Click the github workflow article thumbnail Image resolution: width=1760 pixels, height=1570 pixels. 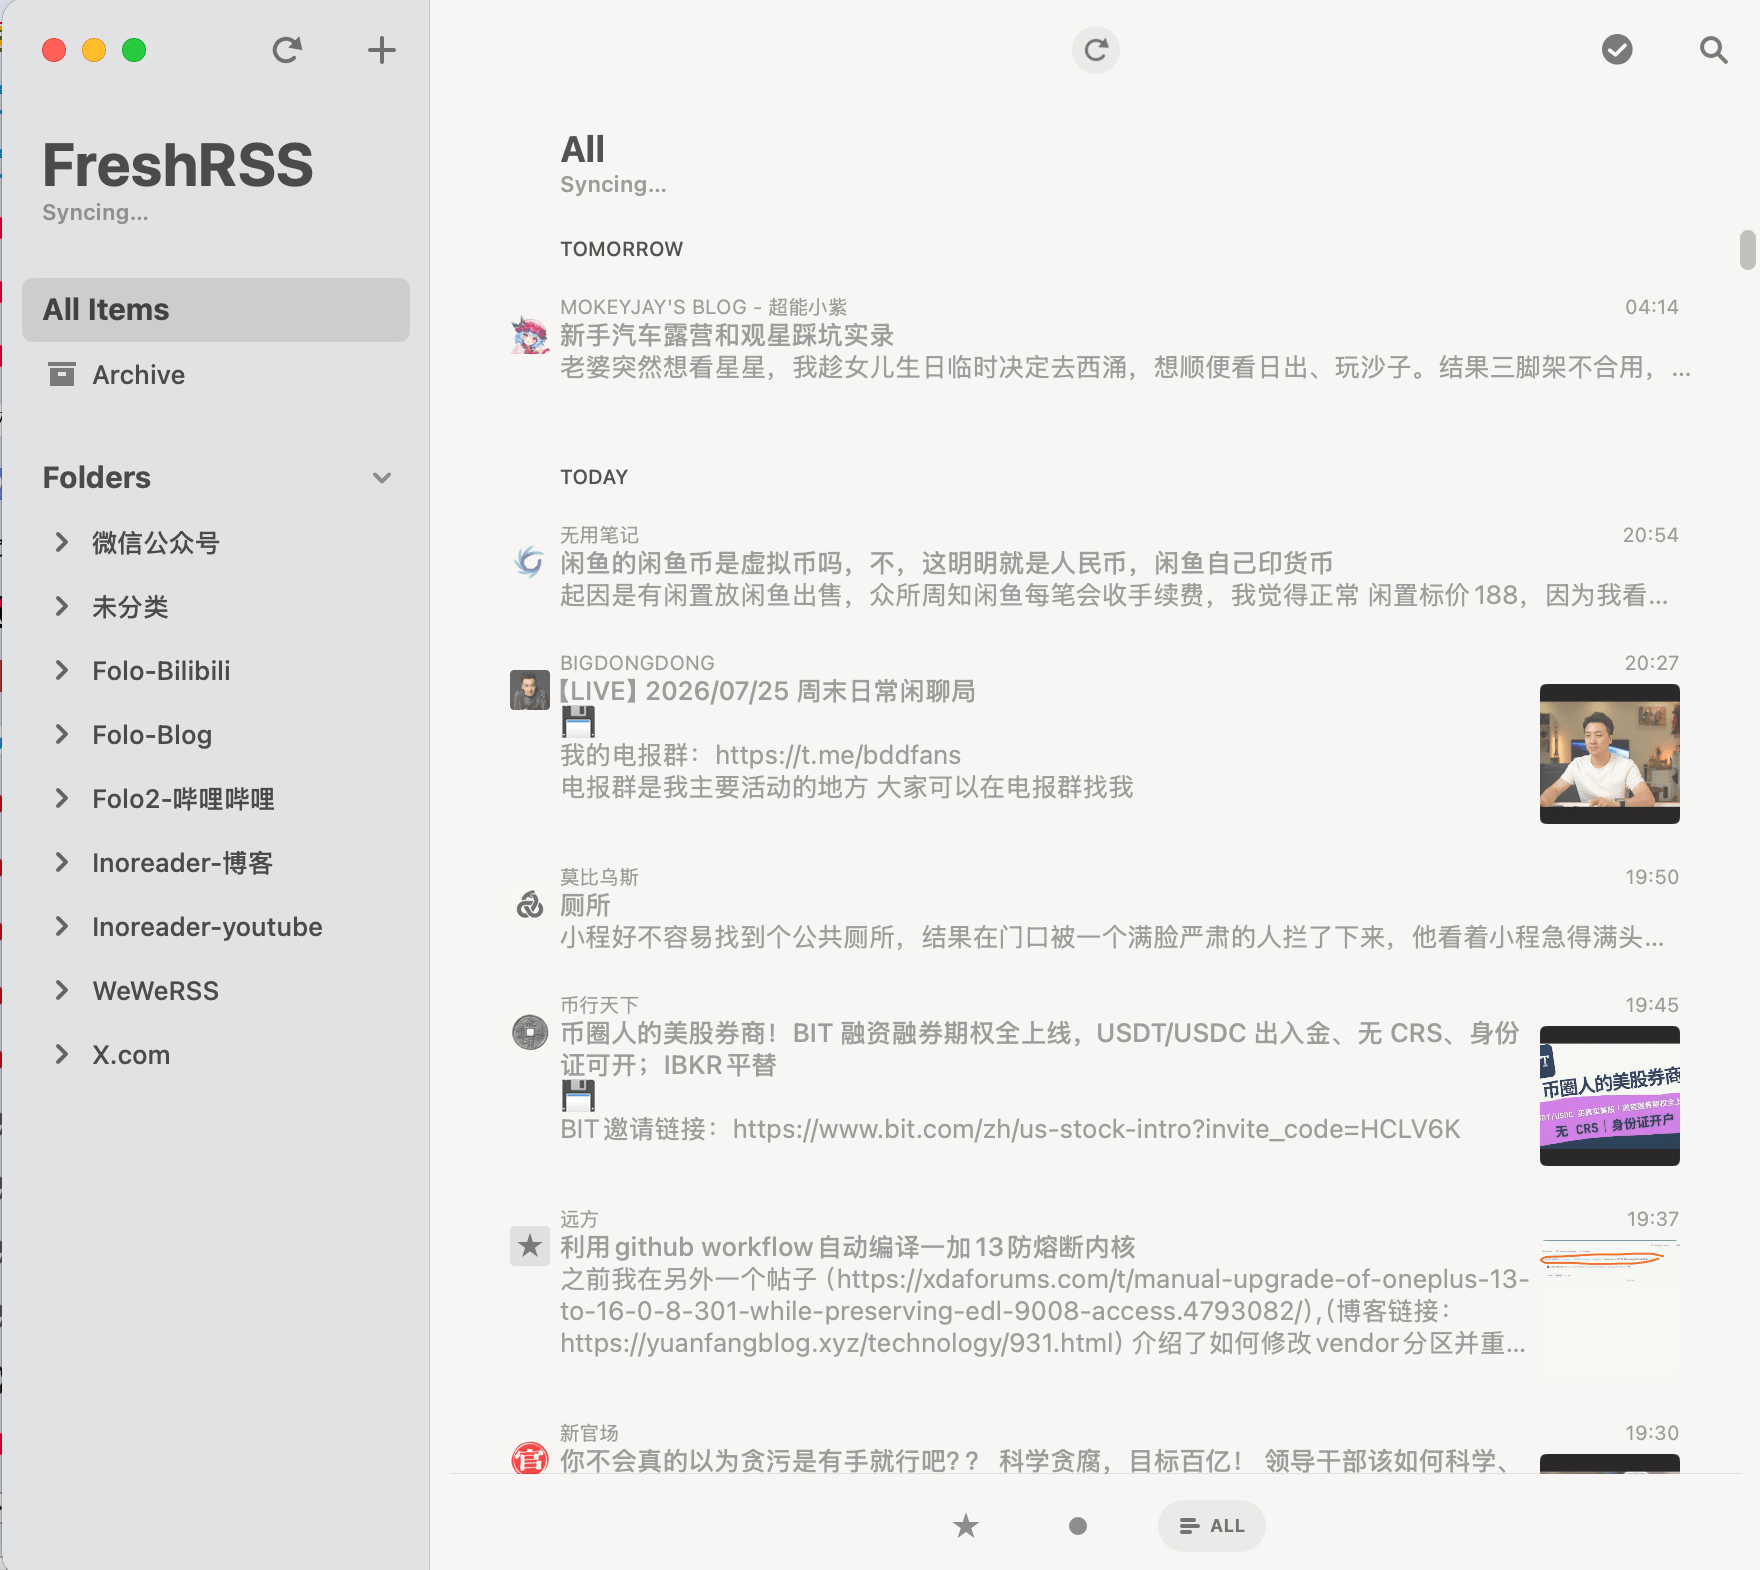coord(1610,1310)
